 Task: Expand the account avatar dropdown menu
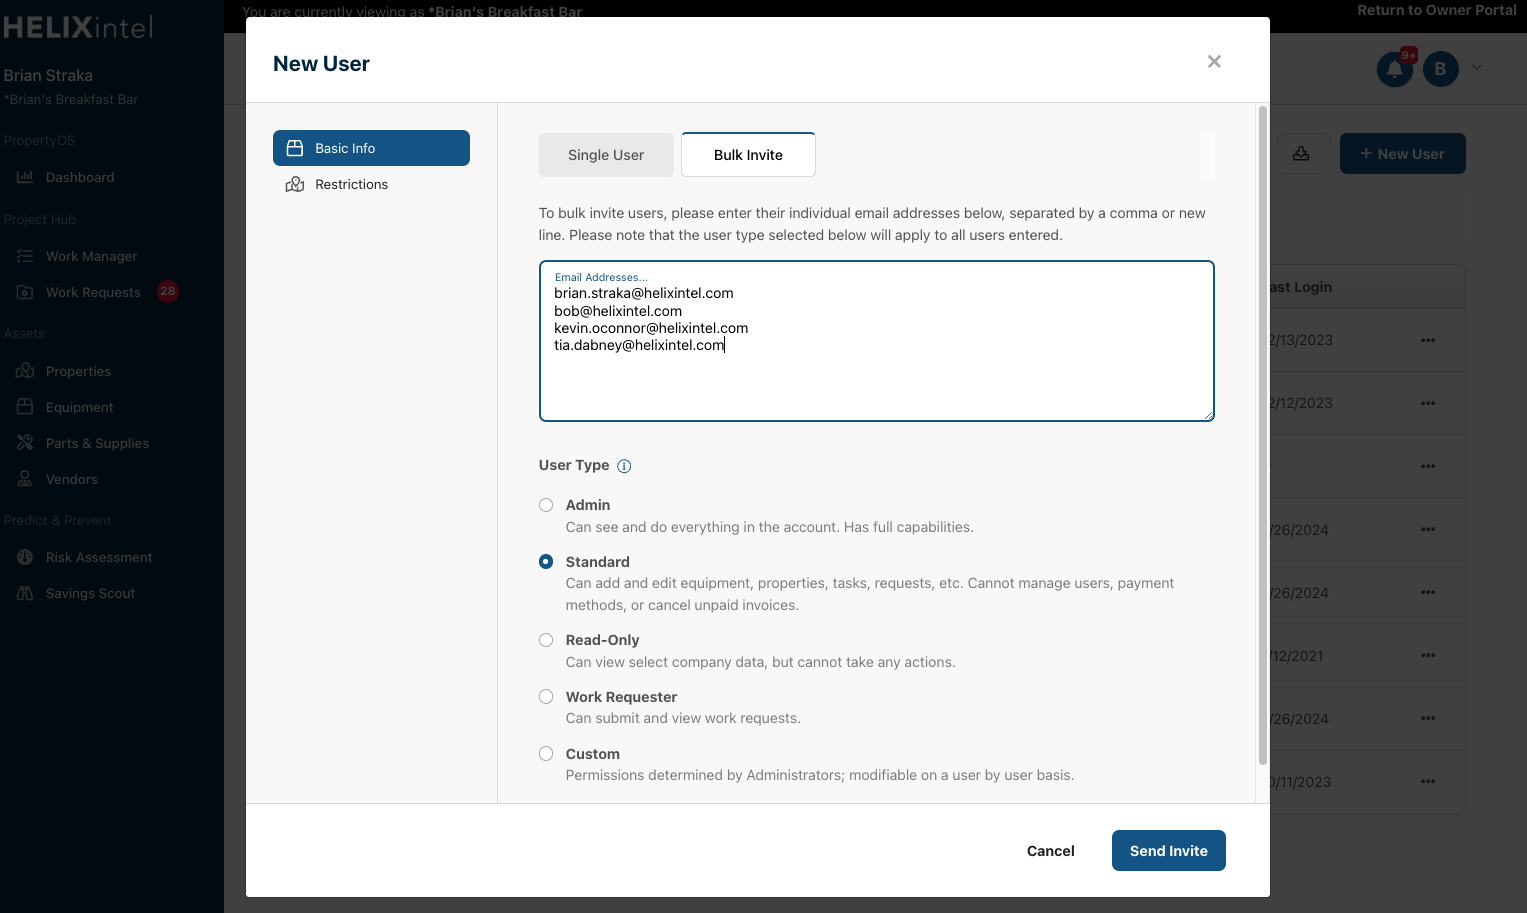1477,68
